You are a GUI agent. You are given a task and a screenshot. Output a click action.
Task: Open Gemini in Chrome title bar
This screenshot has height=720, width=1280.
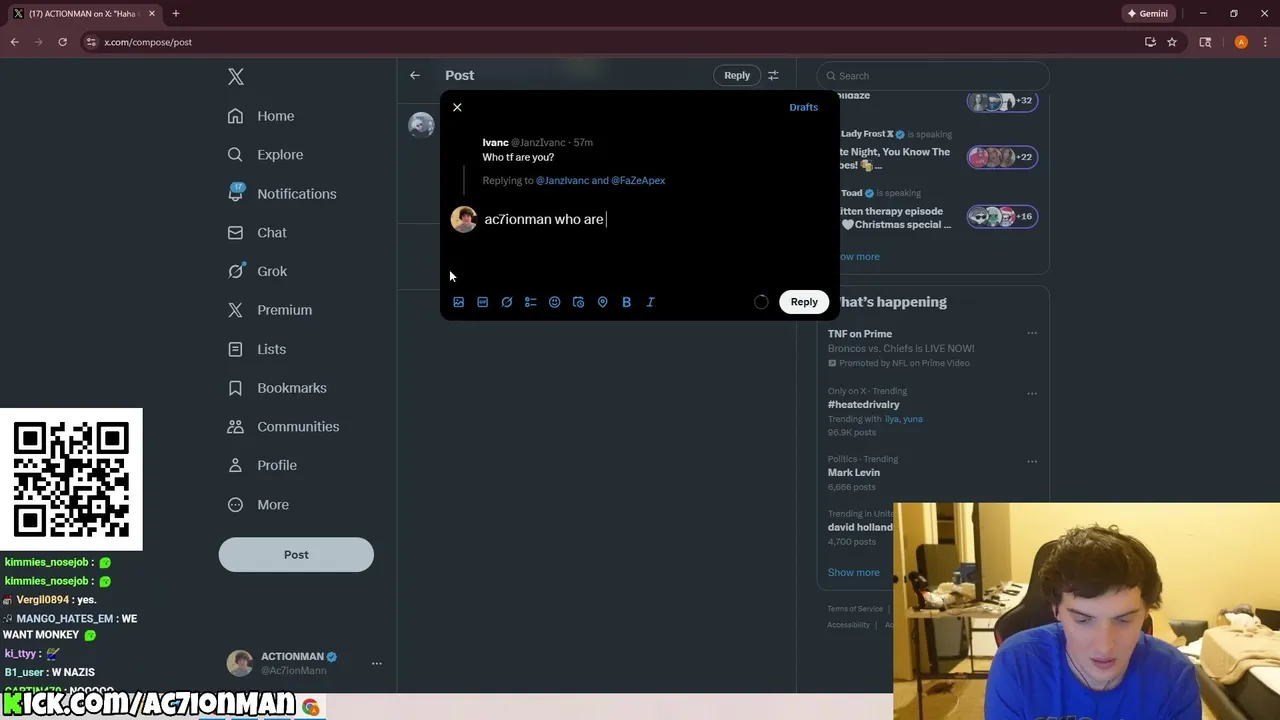click(x=1148, y=14)
